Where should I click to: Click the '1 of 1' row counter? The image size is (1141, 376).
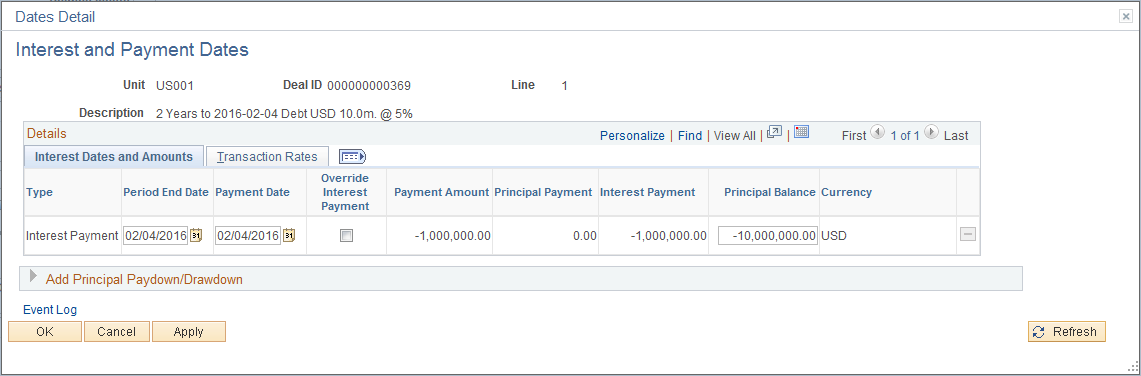point(905,135)
